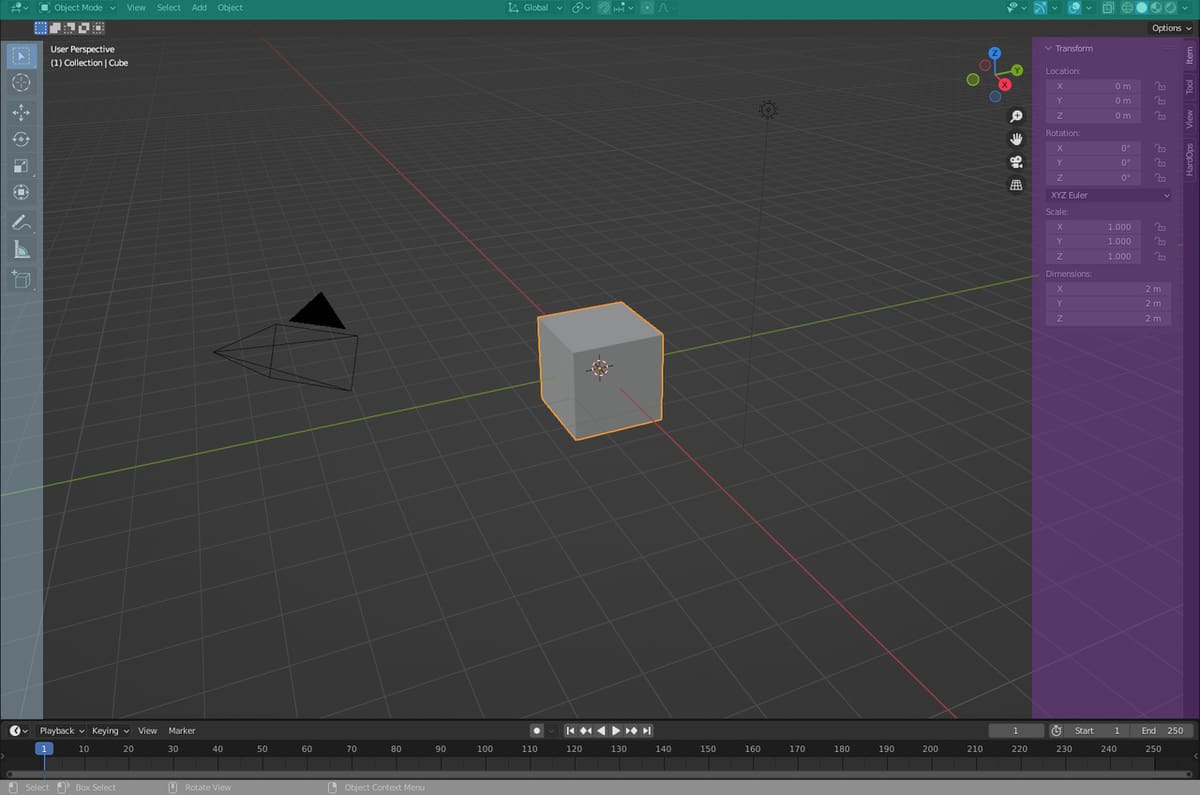Switch to wireframe shading
1200x795 pixels.
[x=1127, y=8]
